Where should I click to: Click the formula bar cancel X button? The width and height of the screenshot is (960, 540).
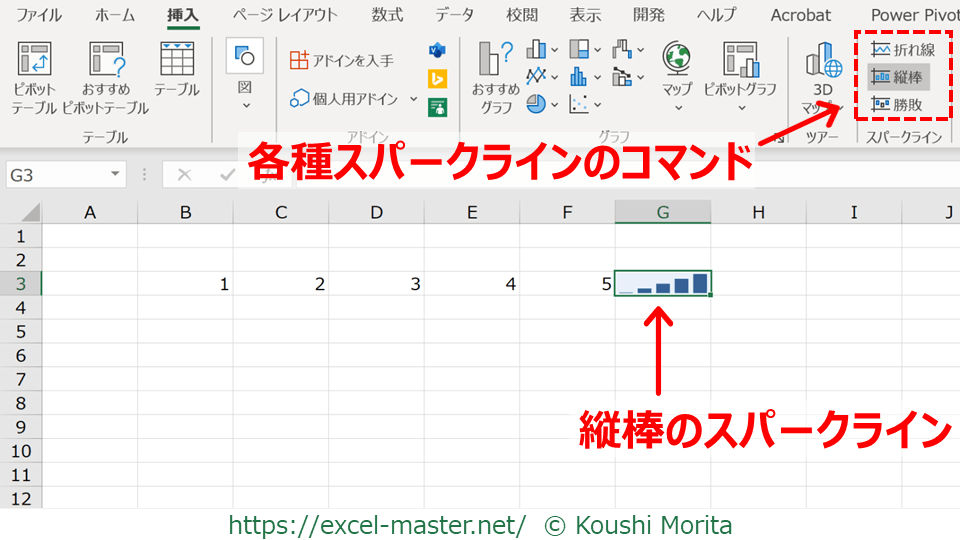click(x=184, y=174)
